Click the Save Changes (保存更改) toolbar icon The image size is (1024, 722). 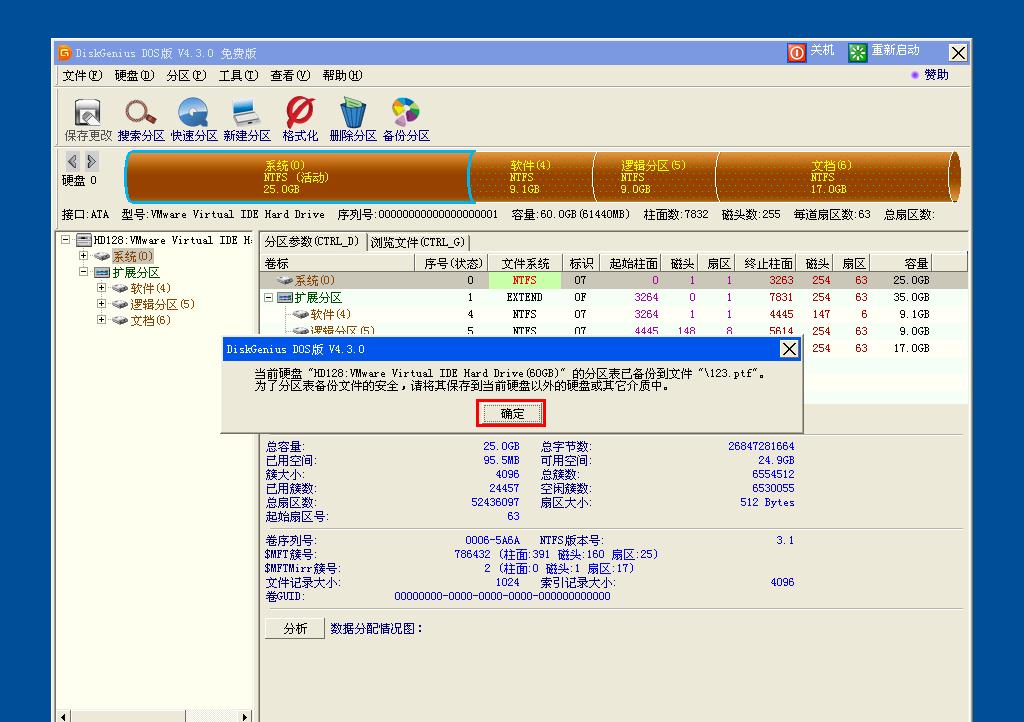tap(88, 112)
